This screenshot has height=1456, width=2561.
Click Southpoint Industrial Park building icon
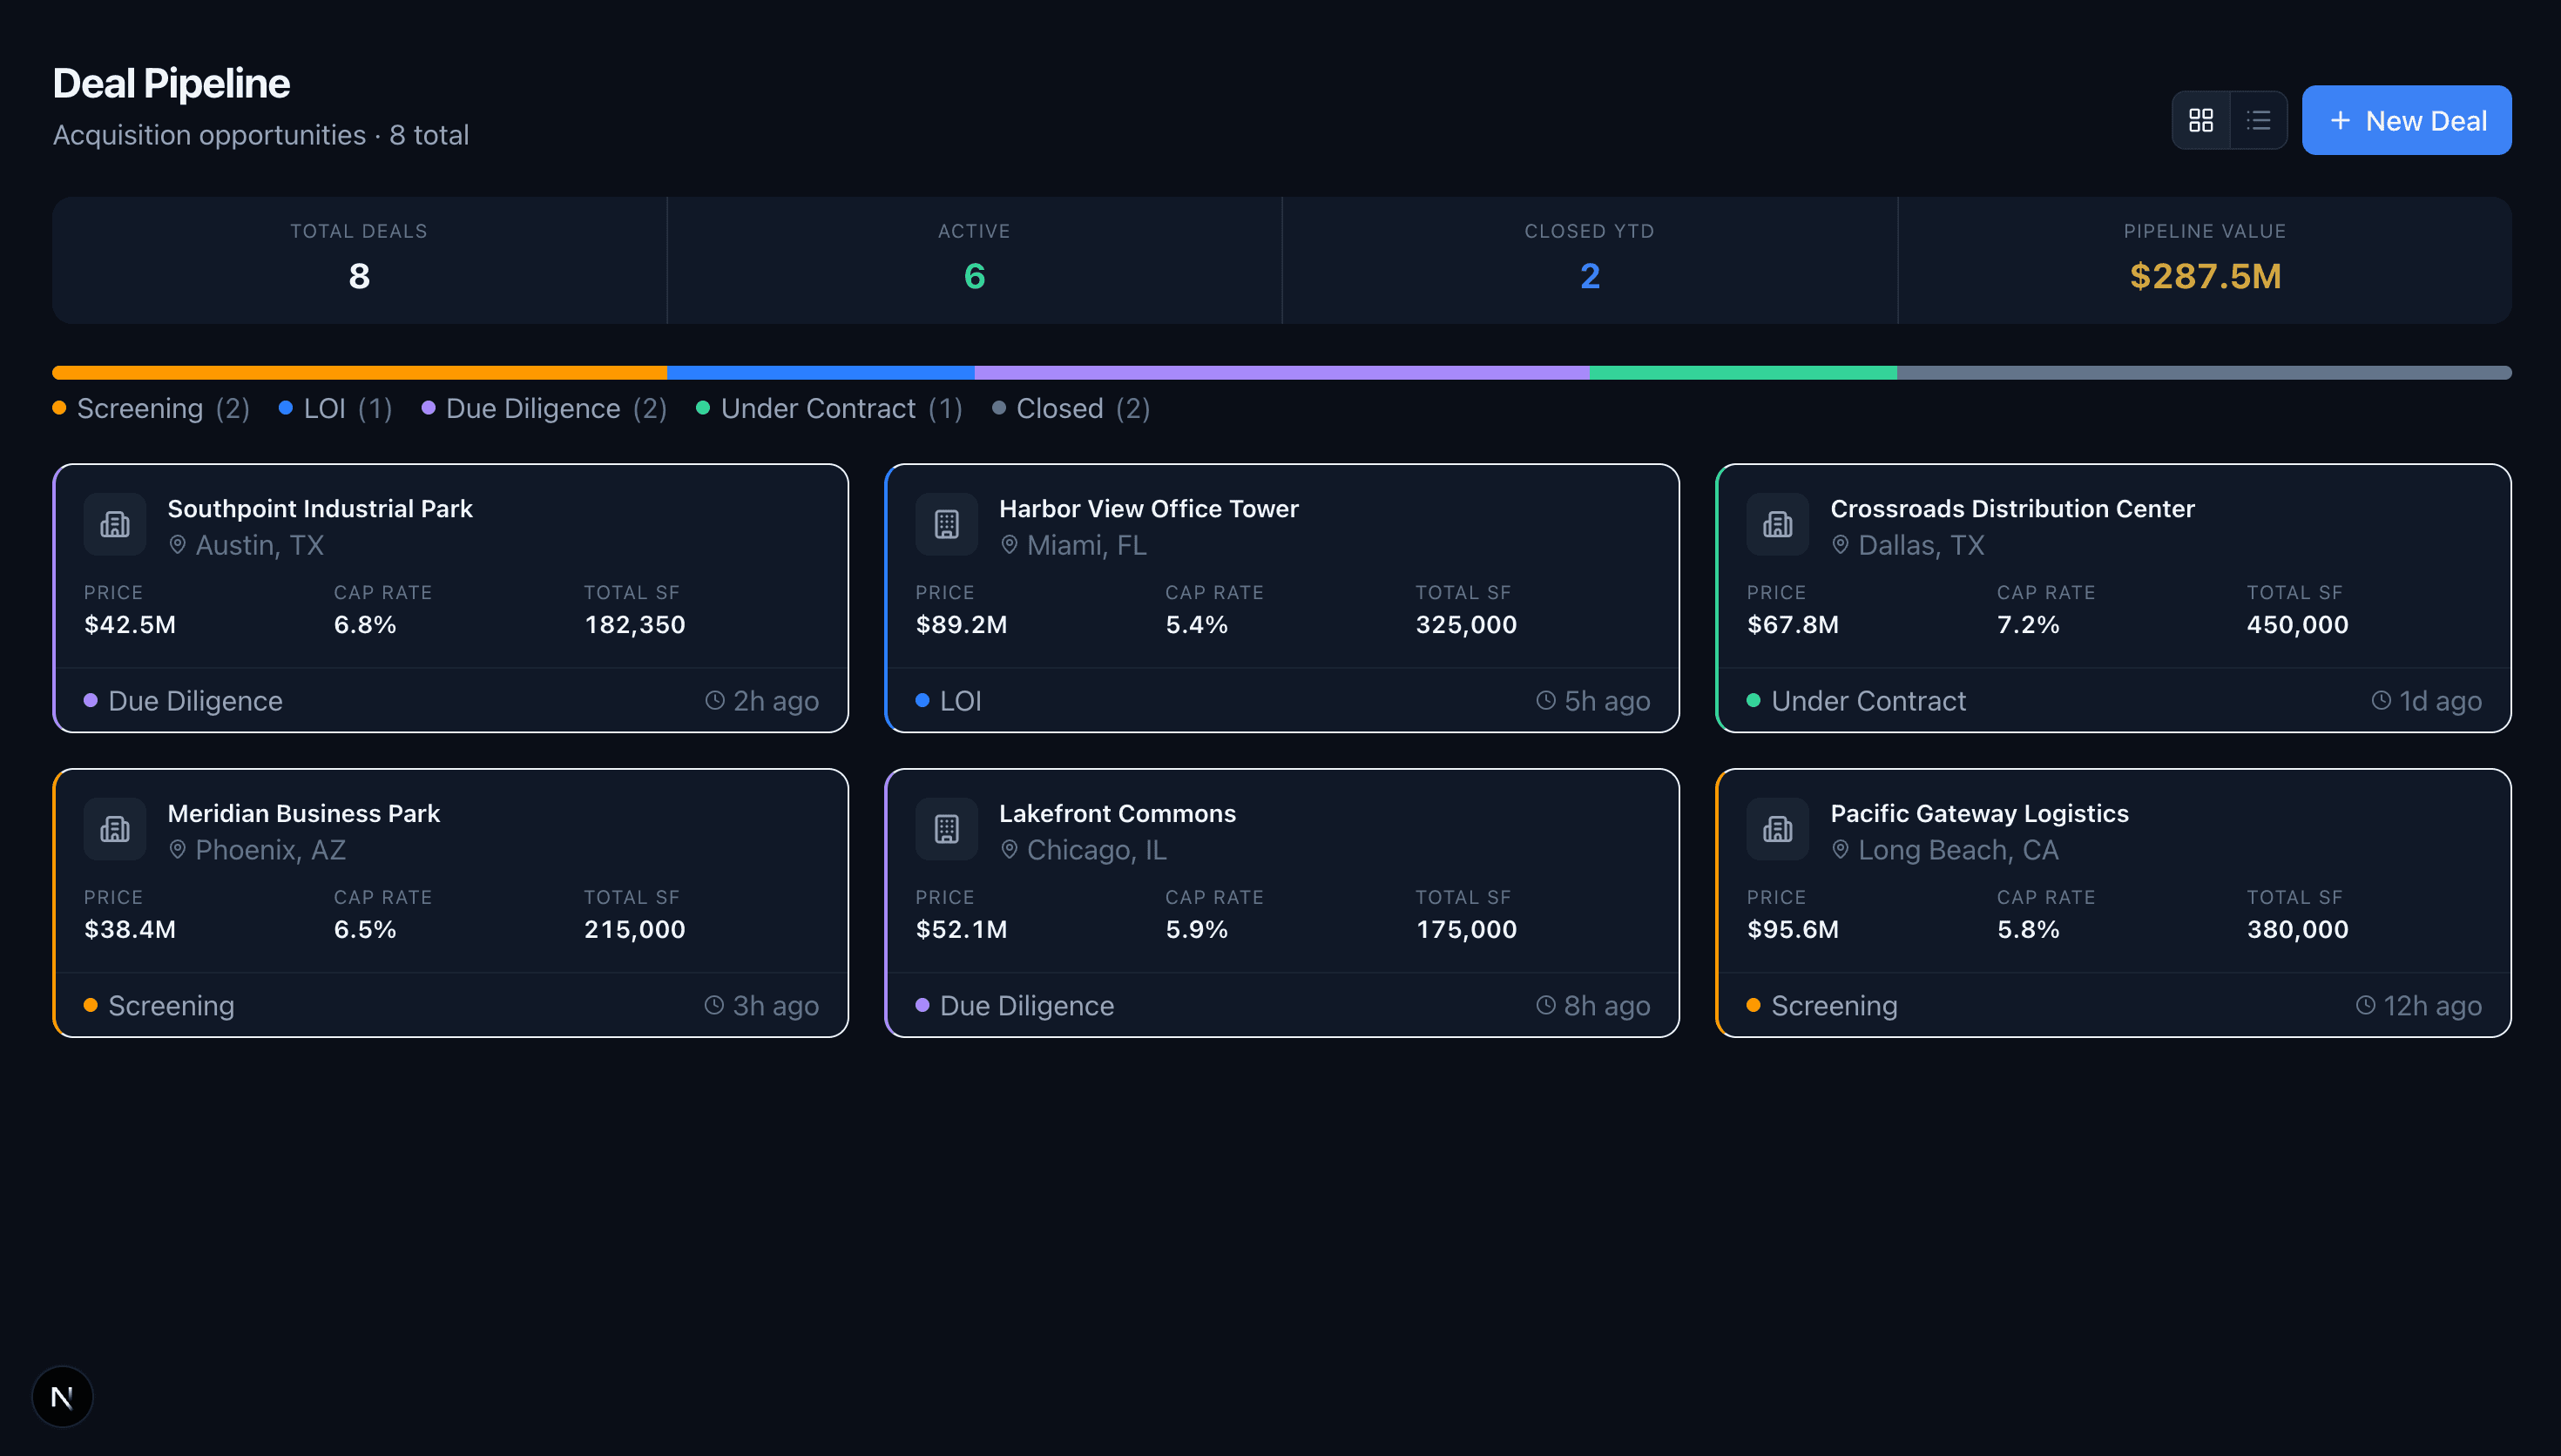115,524
